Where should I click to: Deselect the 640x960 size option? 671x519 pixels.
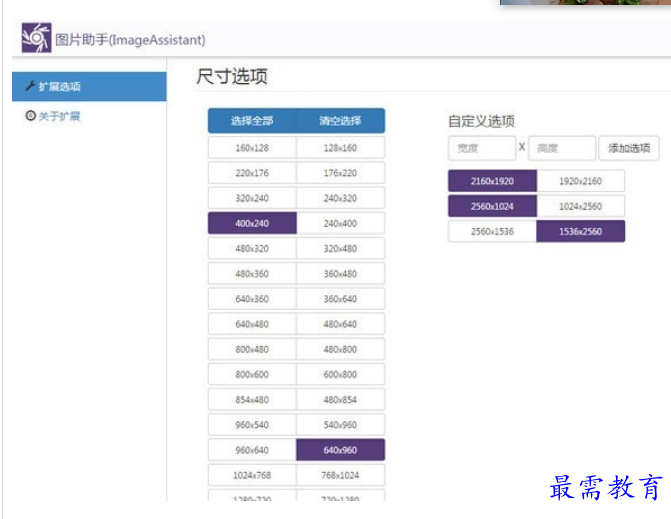(340, 450)
